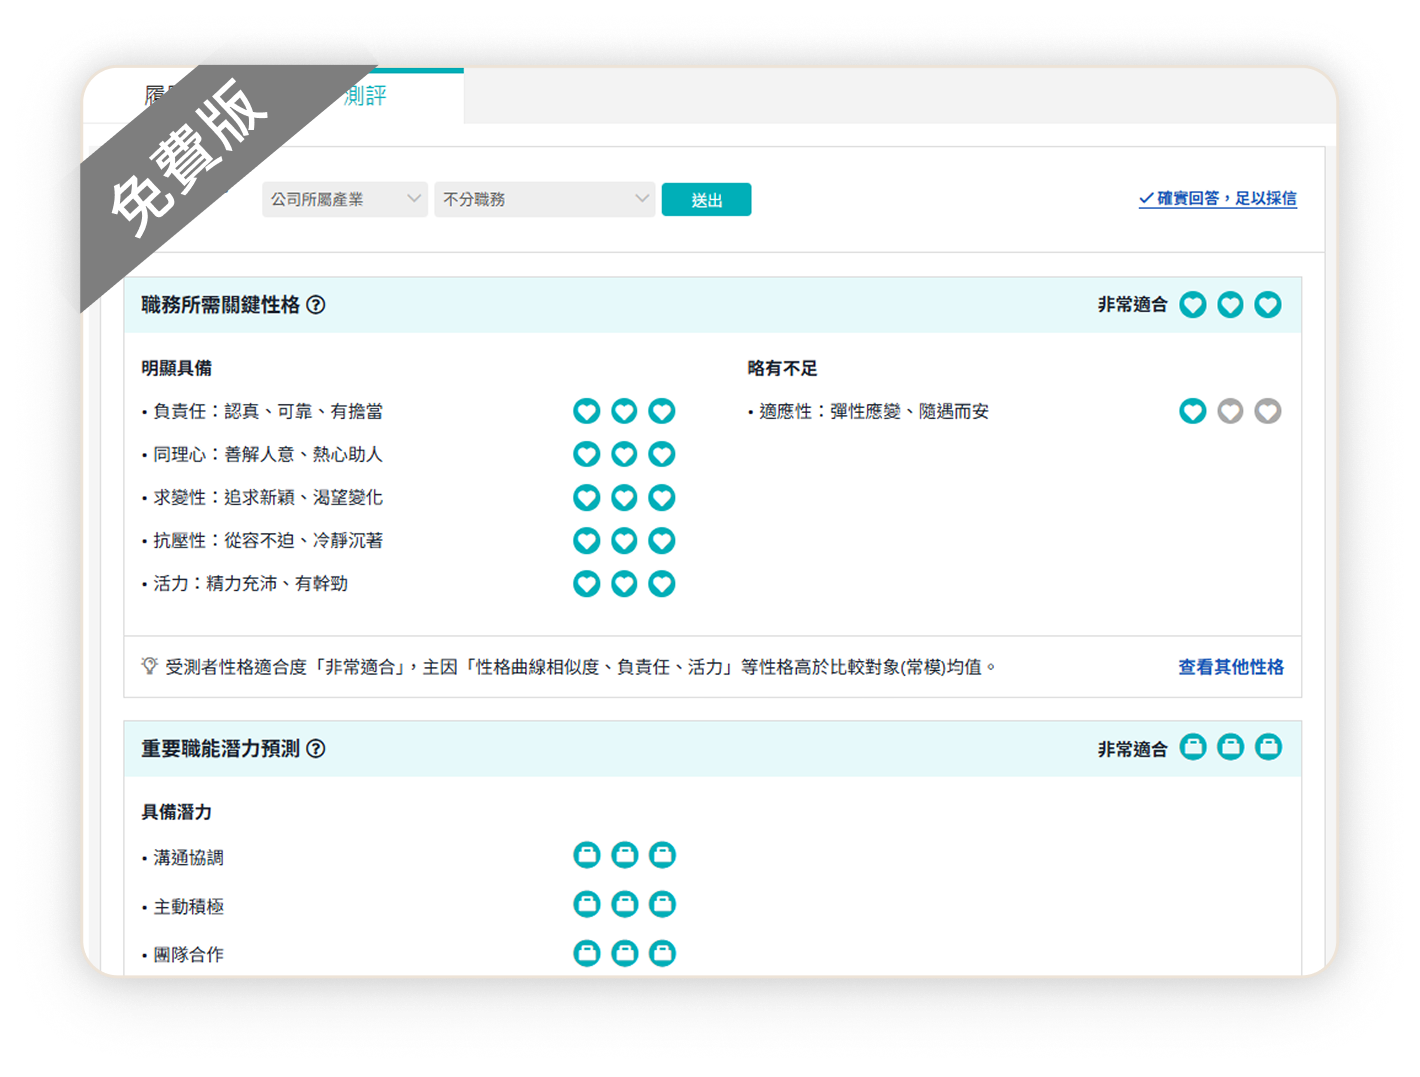1420x1077 pixels.
Task: Switch to the 測評 tab
Action: click(365, 96)
